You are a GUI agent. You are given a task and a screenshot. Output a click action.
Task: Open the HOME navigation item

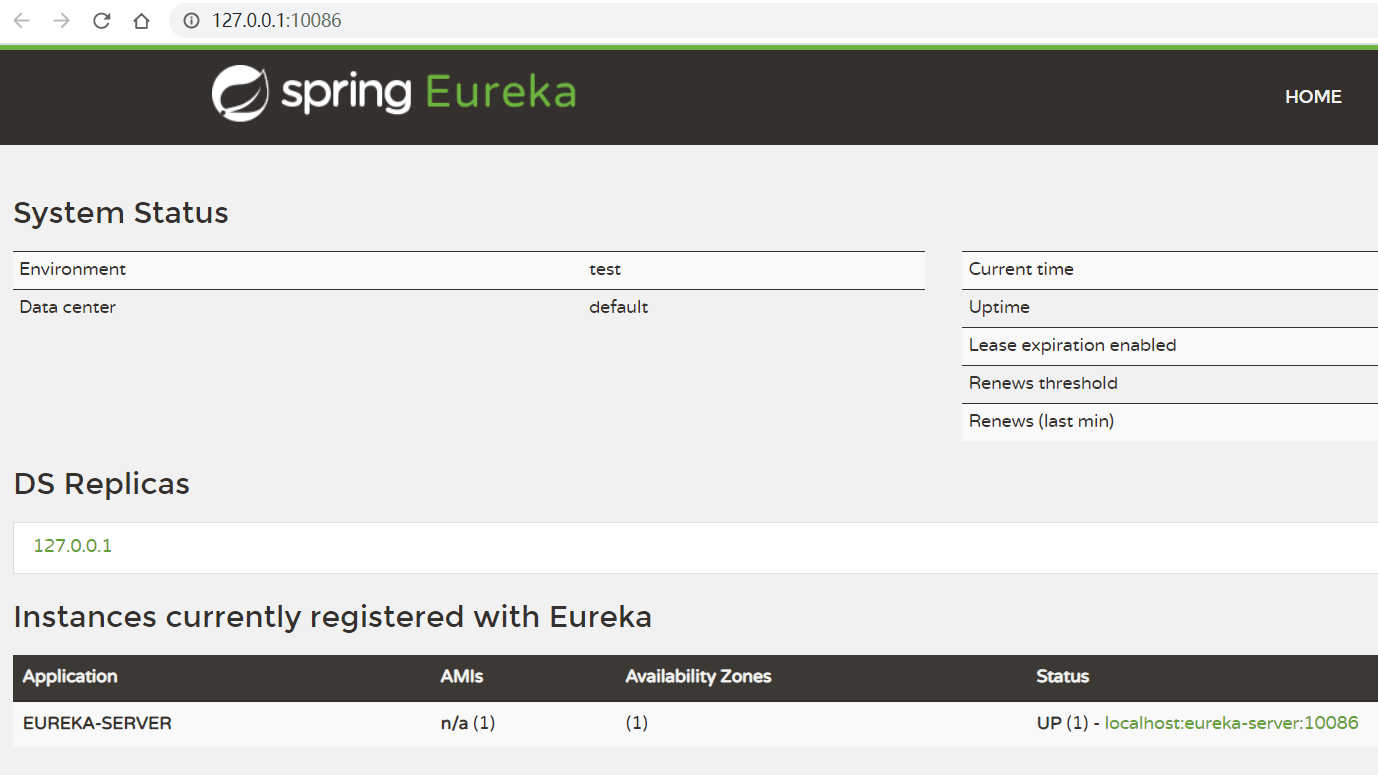point(1312,97)
